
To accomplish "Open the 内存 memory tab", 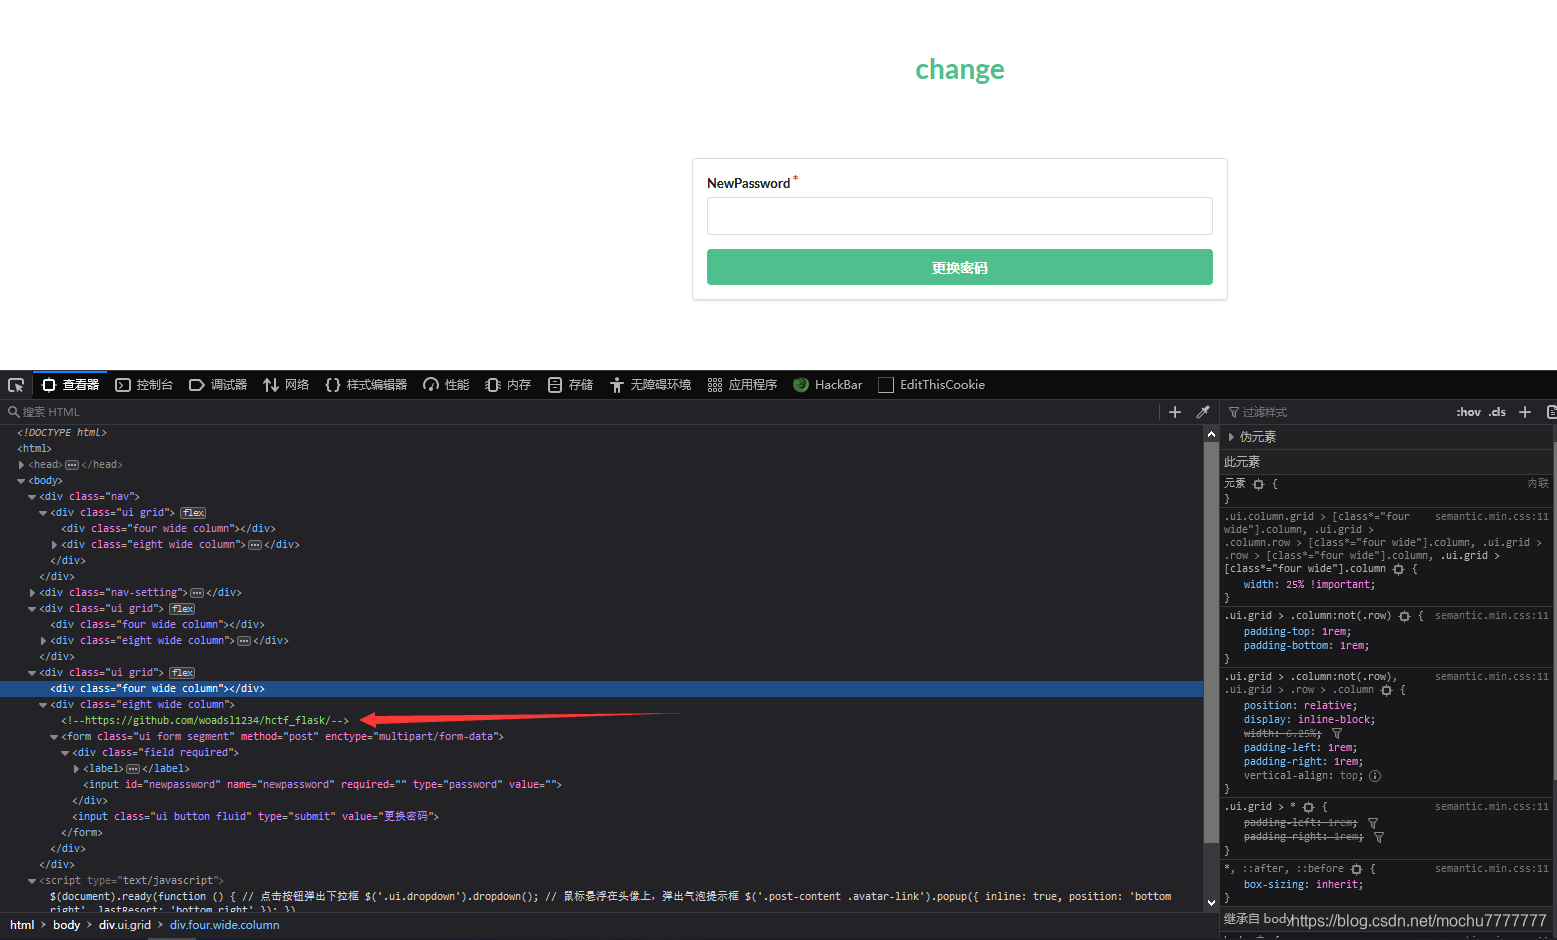I will pyautogui.click(x=508, y=385).
